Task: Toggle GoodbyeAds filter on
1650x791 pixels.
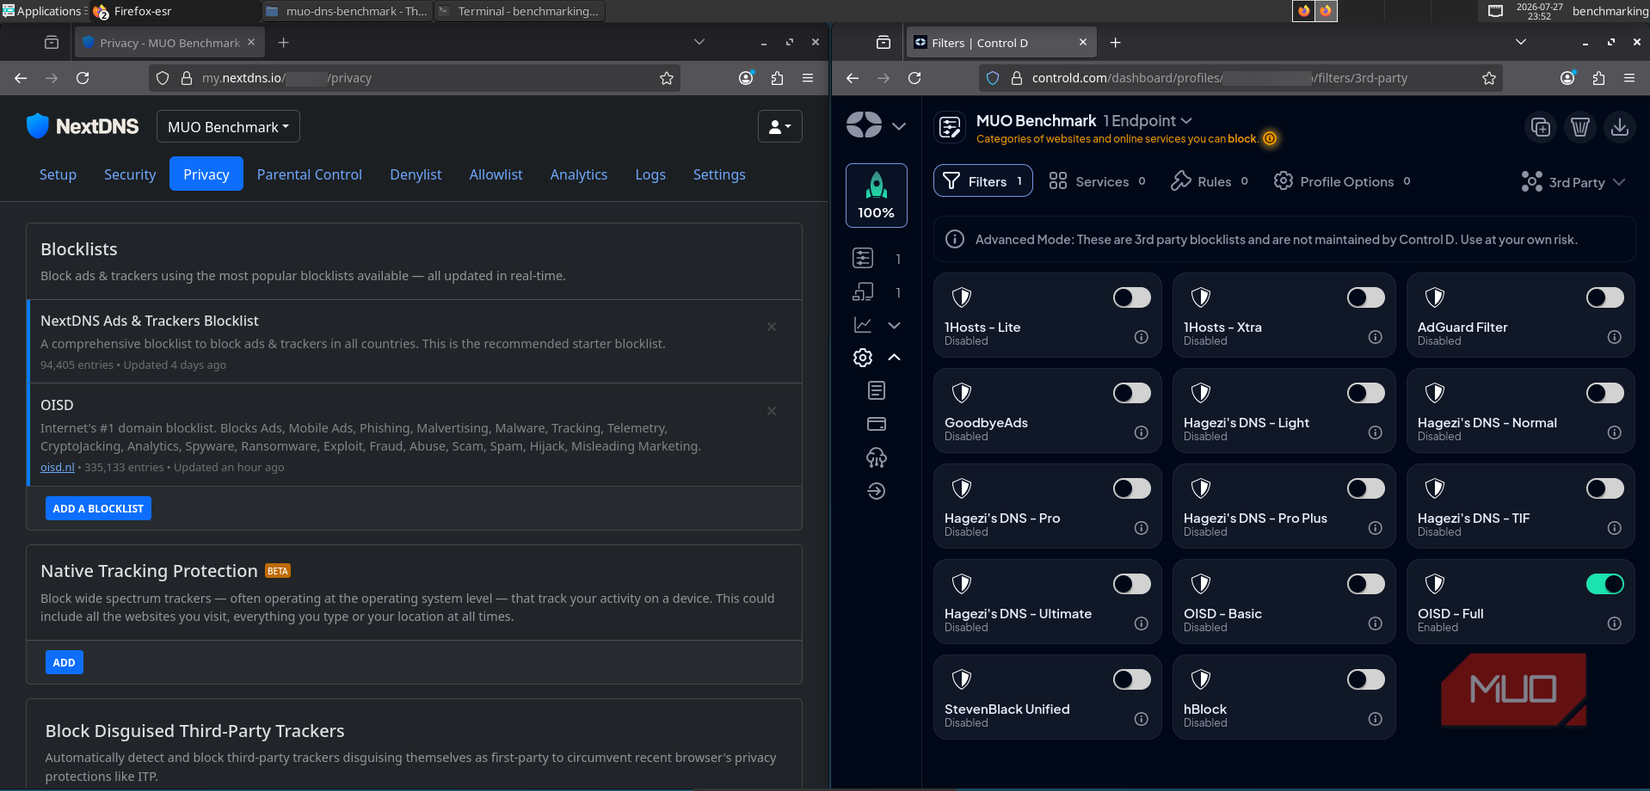Action: click(1132, 393)
